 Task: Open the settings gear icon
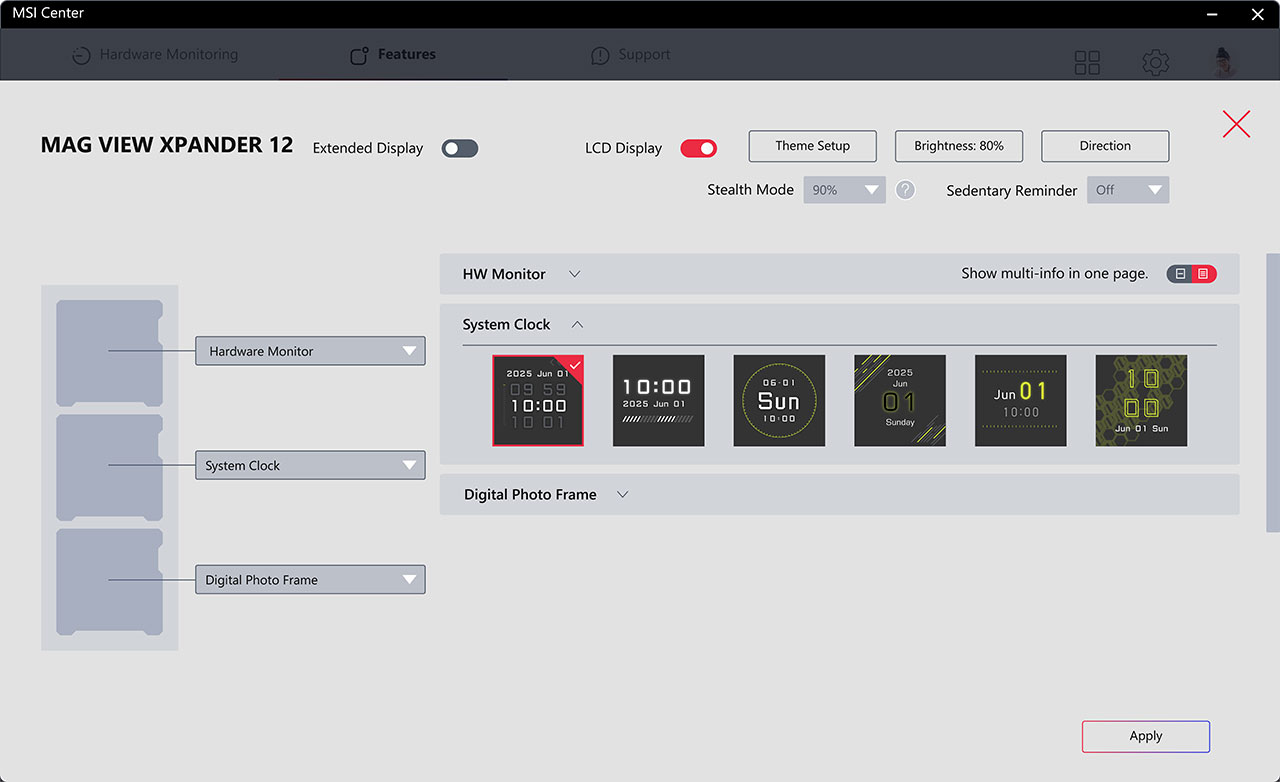tap(1156, 63)
